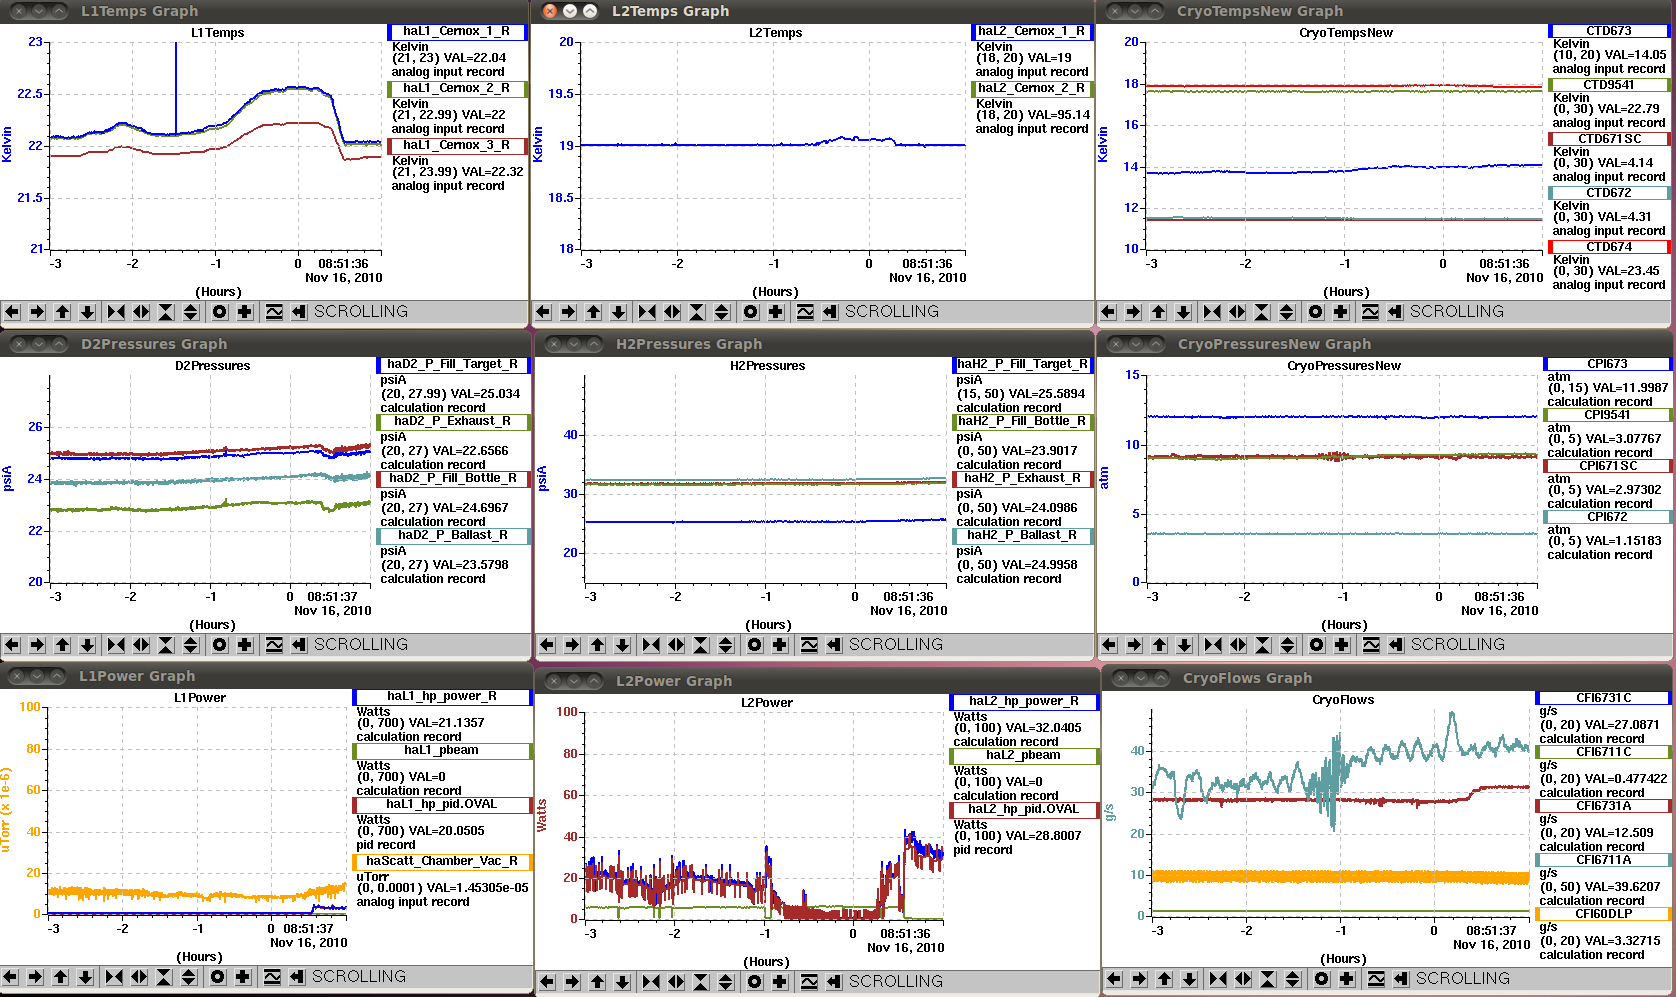The width and height of the screenshot is (1676, 997).
Task: Focus the CryoPressuresNew Graph title bar
Action: (x=1387, y=344)
